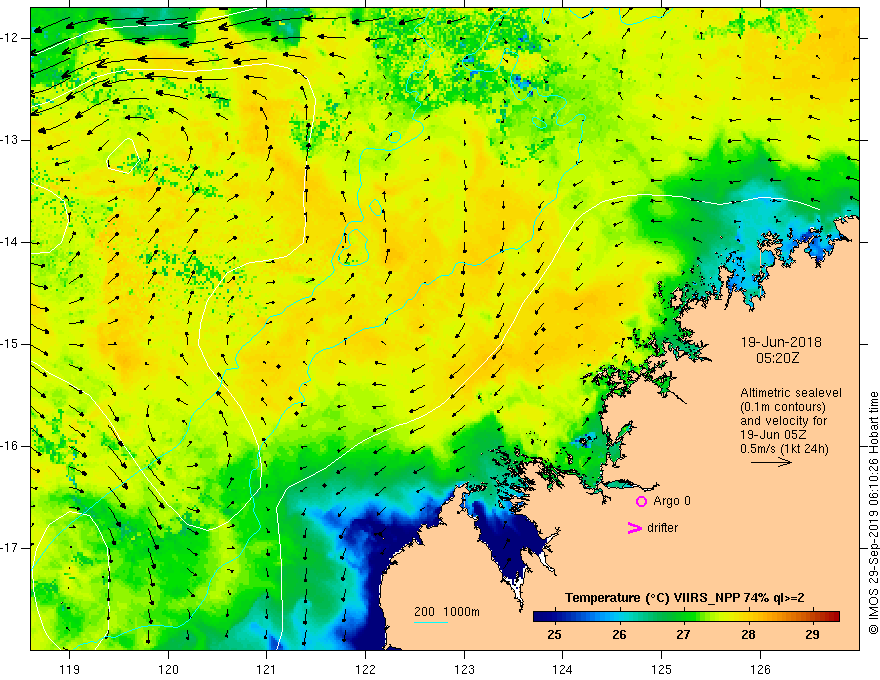This screenshot has height=680, width=880.
Task: Click the 'drifter' legend label
Action: point(662,528)
